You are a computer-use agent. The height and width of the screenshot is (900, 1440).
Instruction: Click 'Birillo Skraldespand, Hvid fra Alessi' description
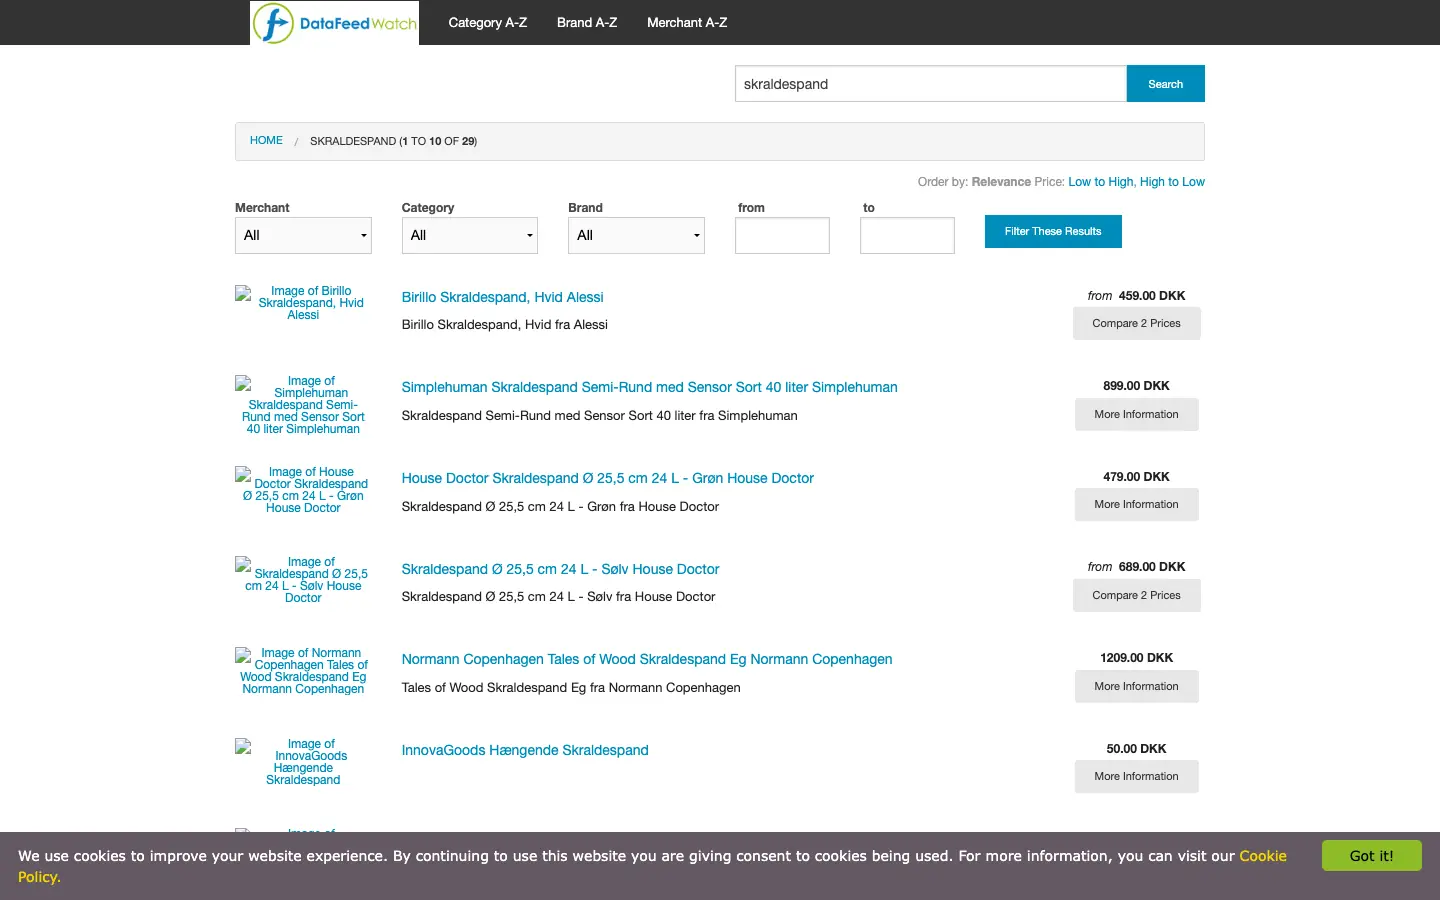click(x=505, y=325)
